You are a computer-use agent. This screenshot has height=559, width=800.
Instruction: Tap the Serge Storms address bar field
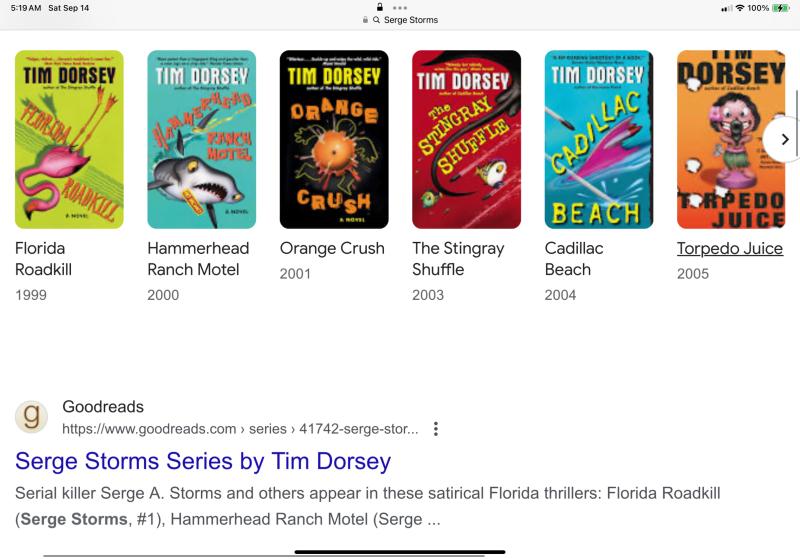coord(400,20)
